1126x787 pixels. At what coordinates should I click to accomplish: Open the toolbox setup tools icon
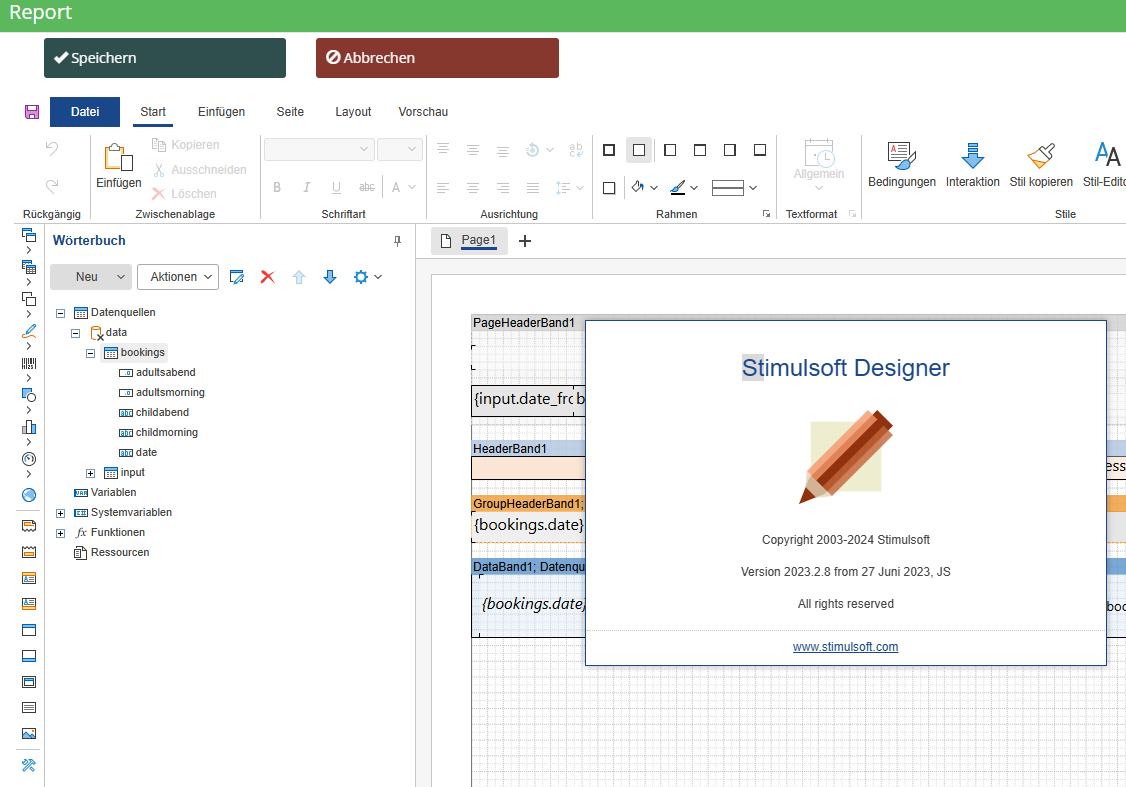click(29, 765)
